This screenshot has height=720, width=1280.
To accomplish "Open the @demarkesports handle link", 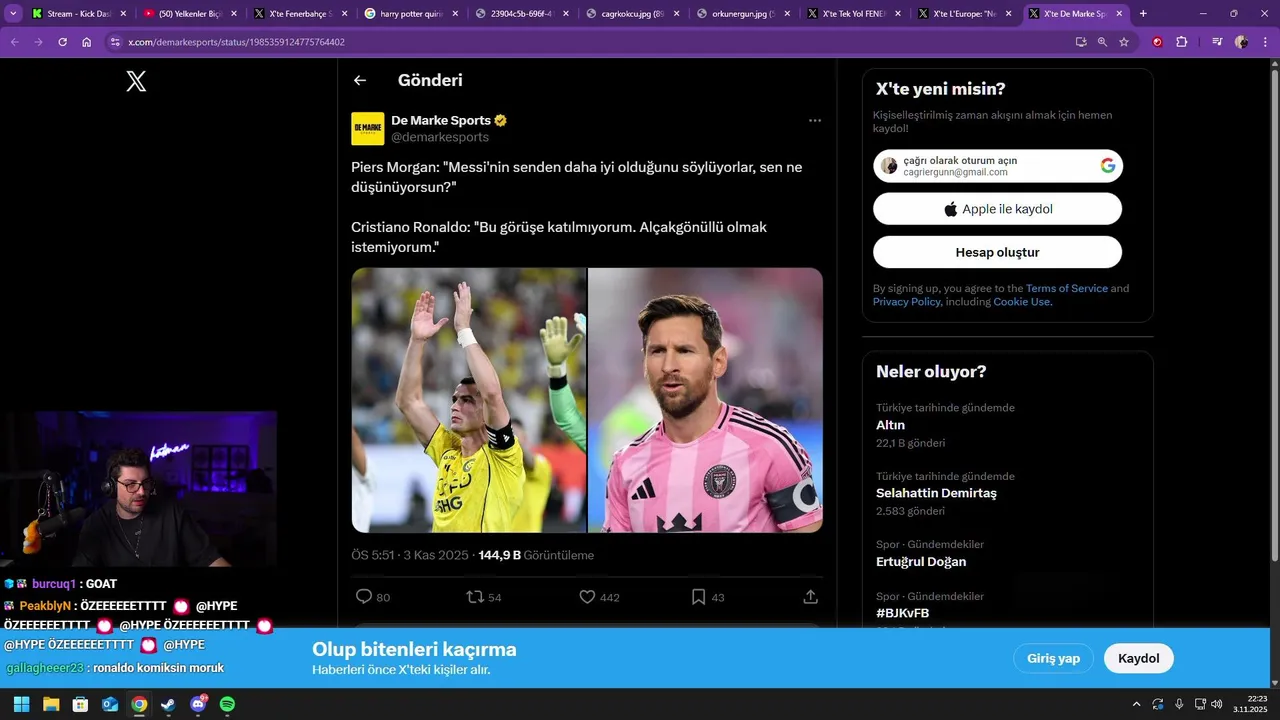I will pos(440,137).
